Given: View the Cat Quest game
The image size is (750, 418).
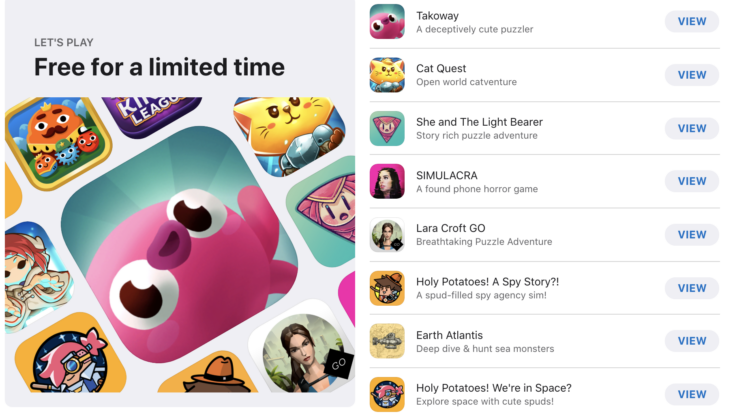Looking at the screenshot, I should click(x=692, y=75).
